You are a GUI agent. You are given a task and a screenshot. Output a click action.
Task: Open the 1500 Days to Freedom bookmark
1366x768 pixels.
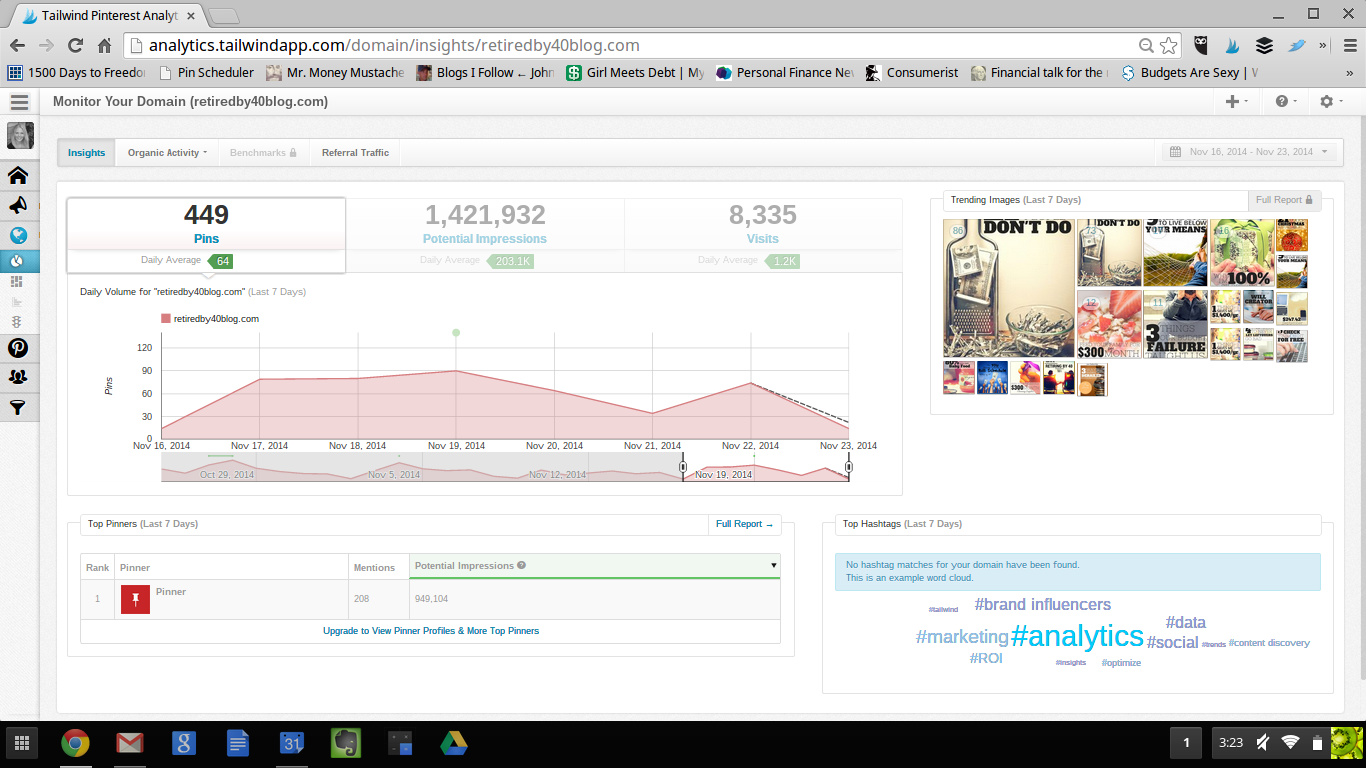pyautogui.click(x=77, y=72)
